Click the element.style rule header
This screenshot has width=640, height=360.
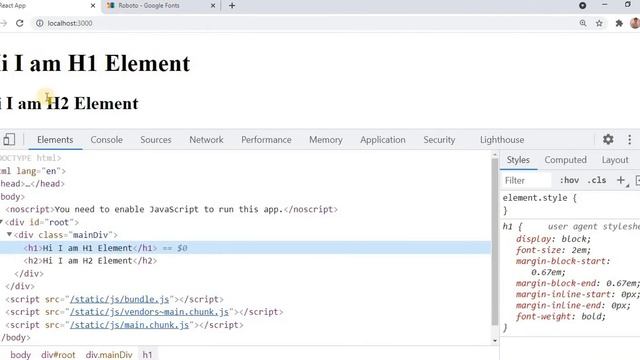(539, 198)
